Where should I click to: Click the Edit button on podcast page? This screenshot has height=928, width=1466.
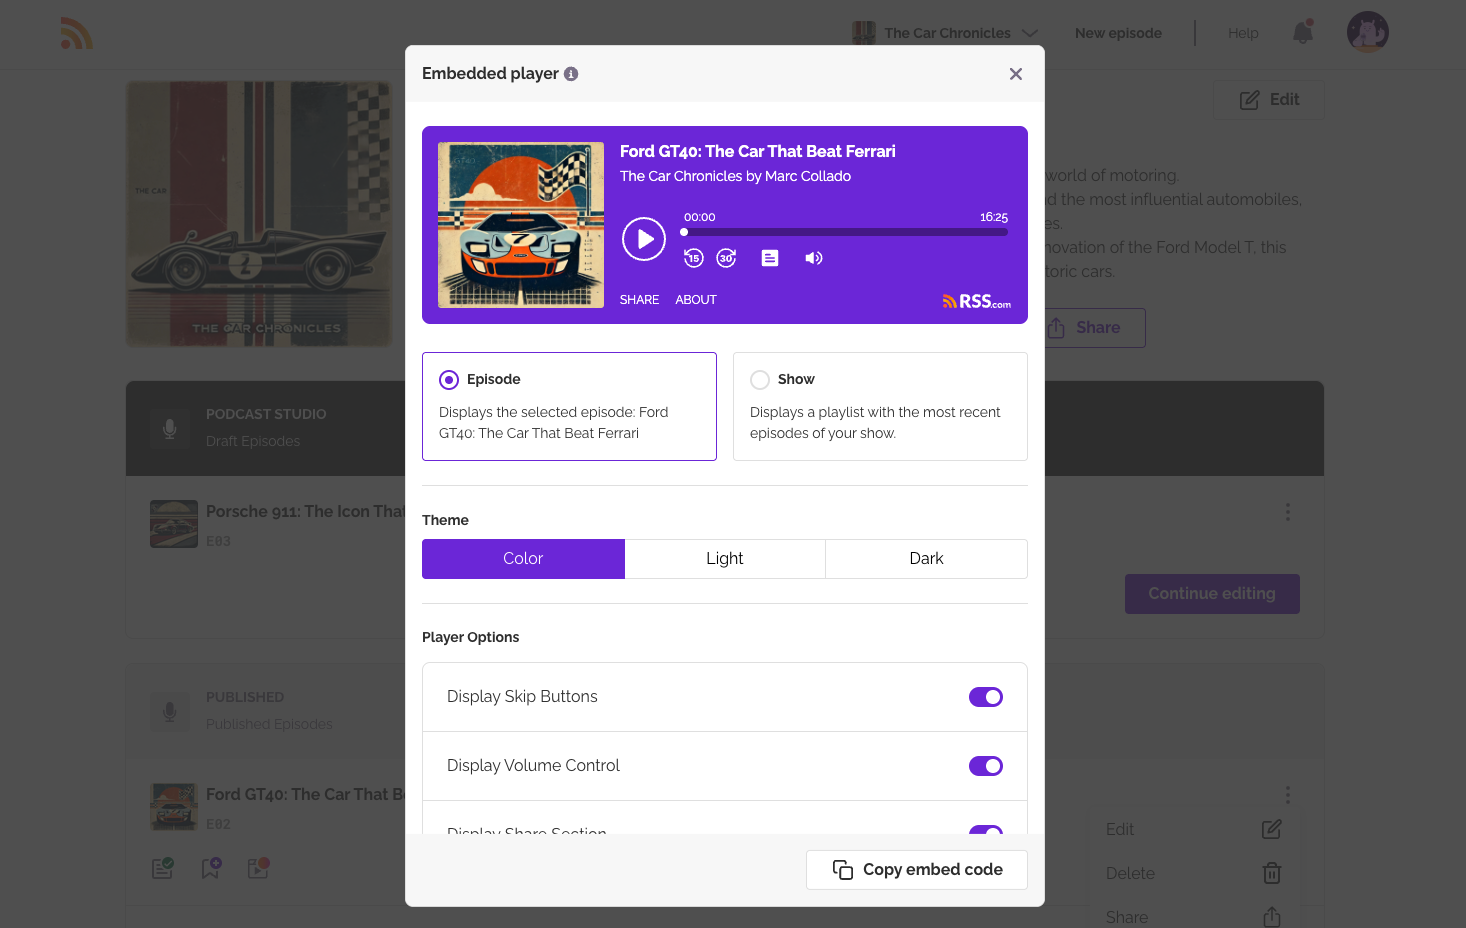1269,100
